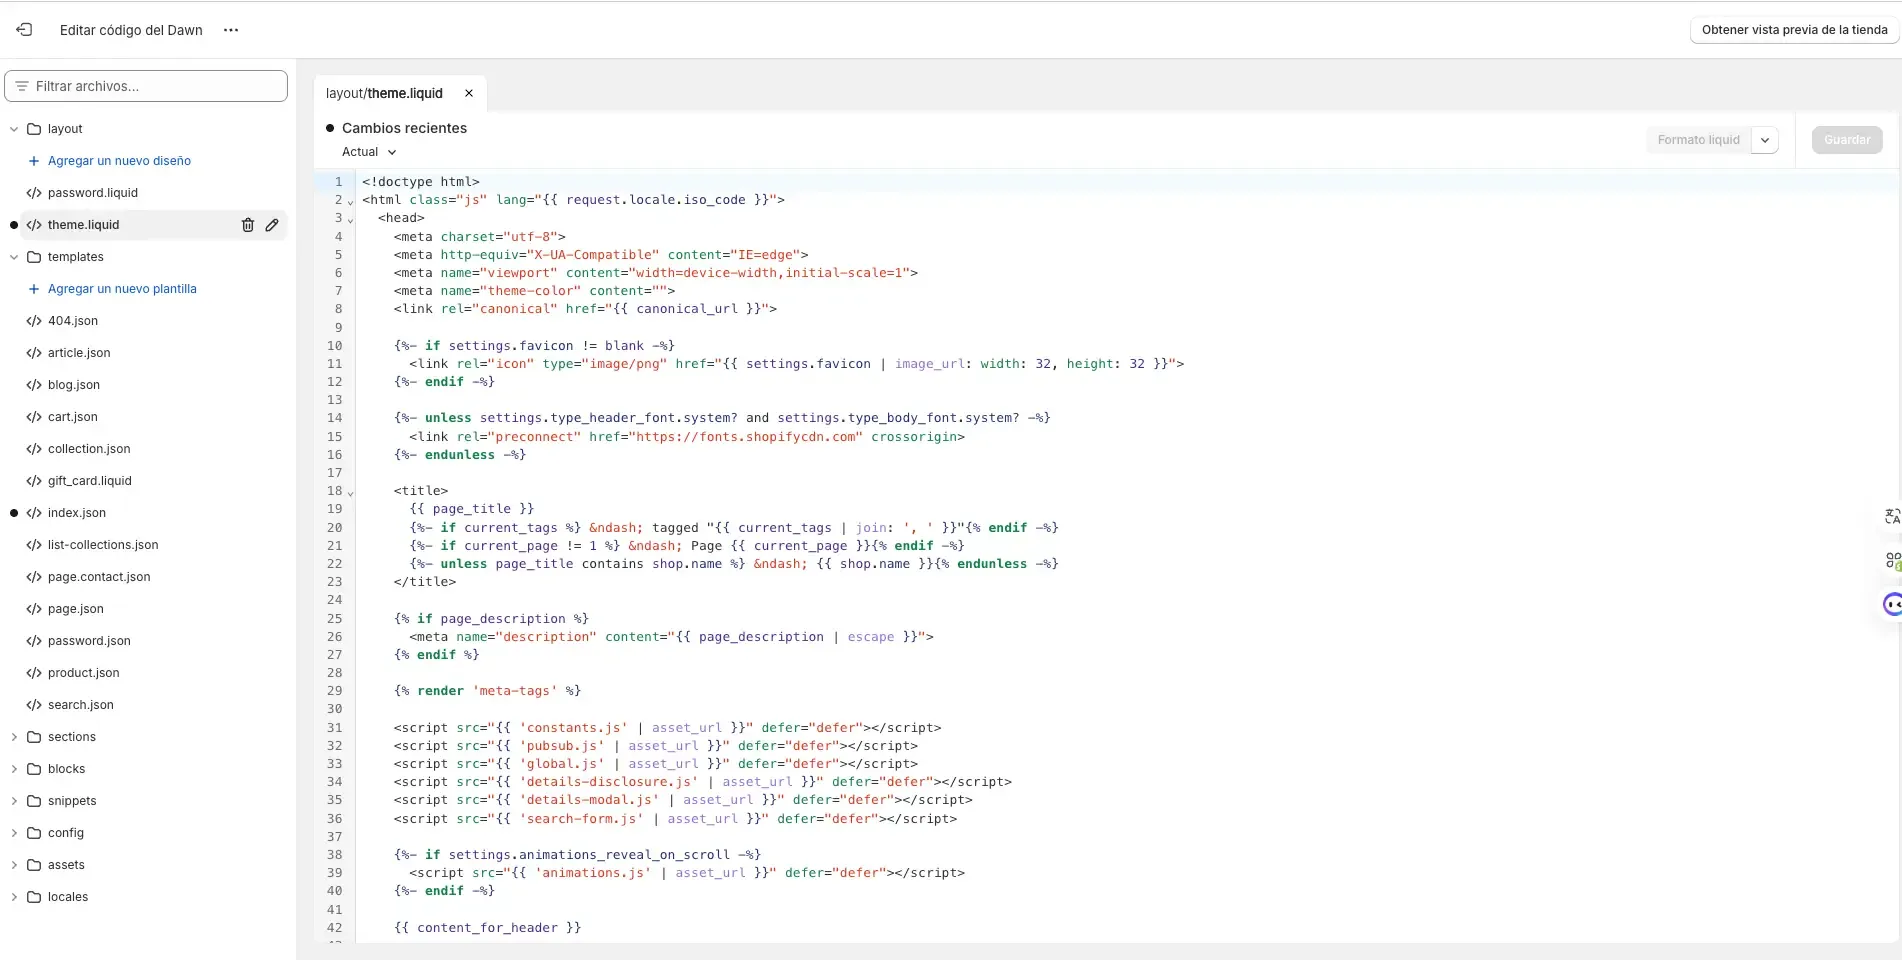
Task: Click the exit editor back icon
Action: tap(24, 30)
